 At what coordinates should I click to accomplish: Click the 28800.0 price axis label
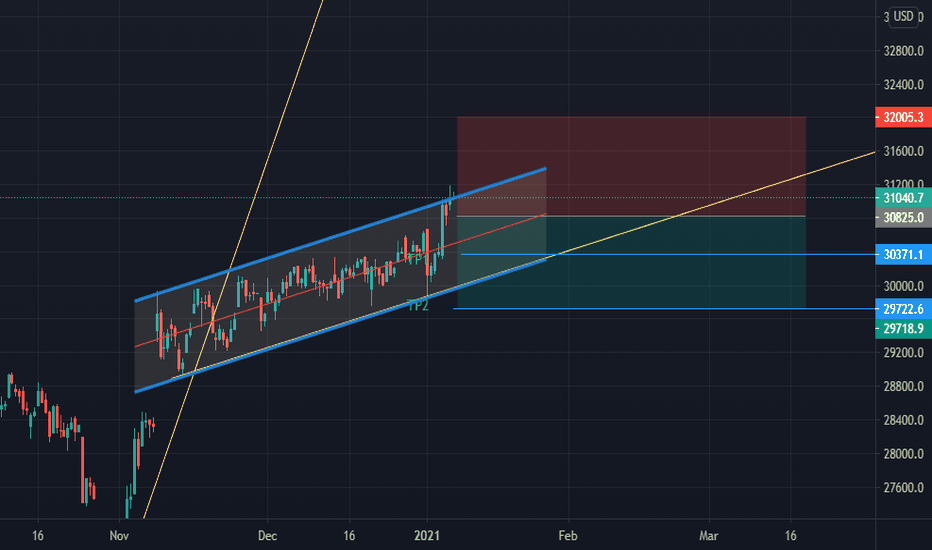(903, 386)
